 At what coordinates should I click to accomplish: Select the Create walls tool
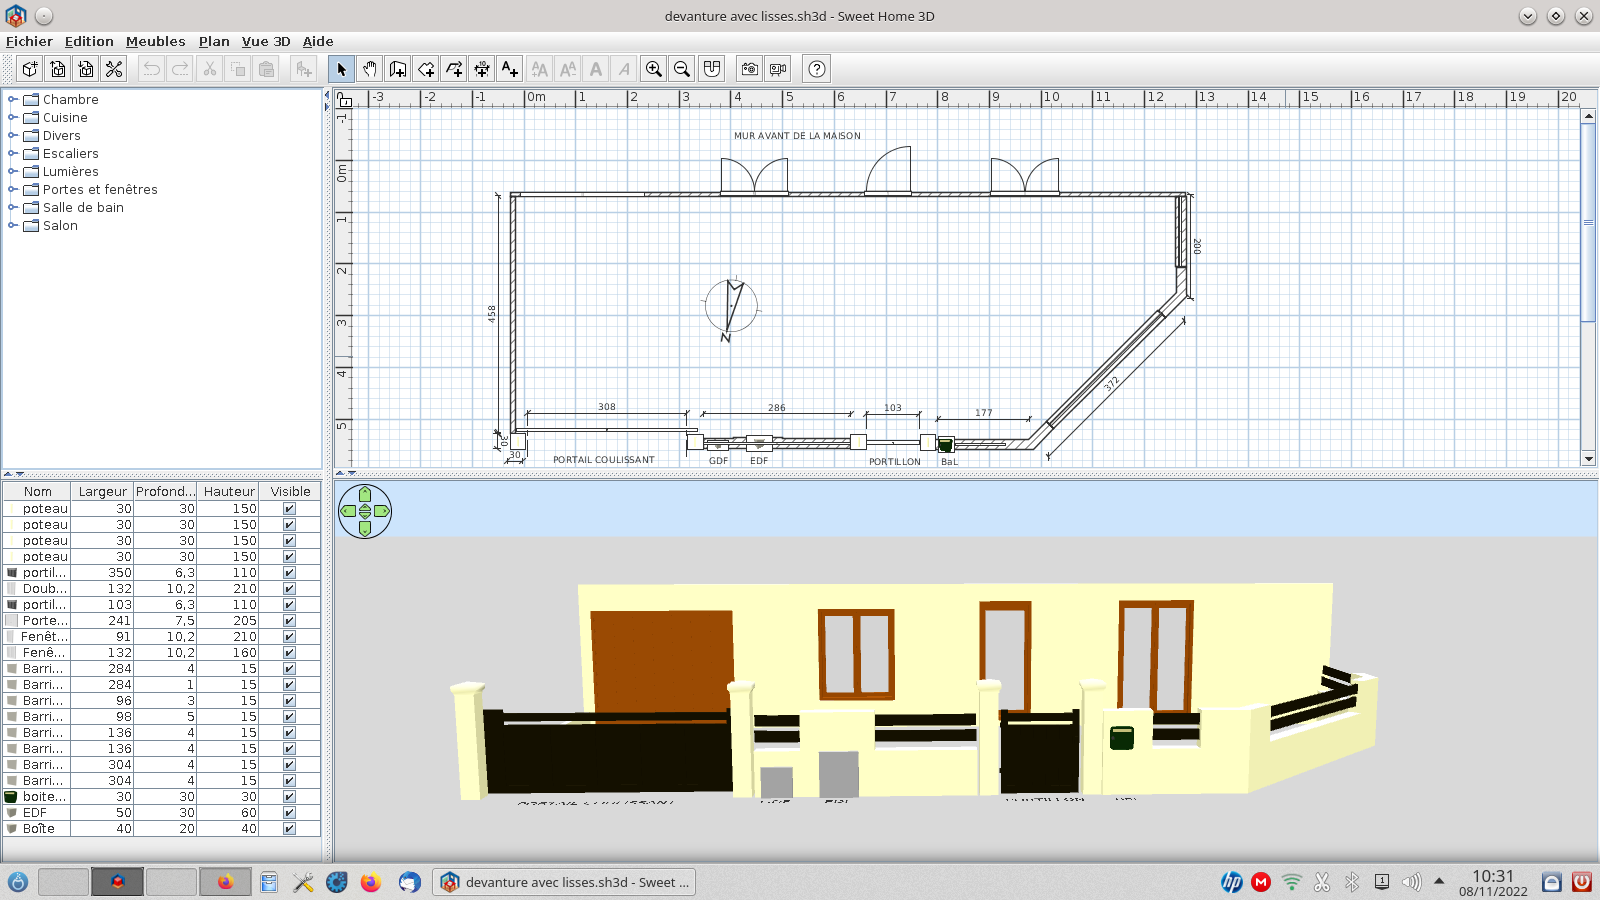pos(398,69)
